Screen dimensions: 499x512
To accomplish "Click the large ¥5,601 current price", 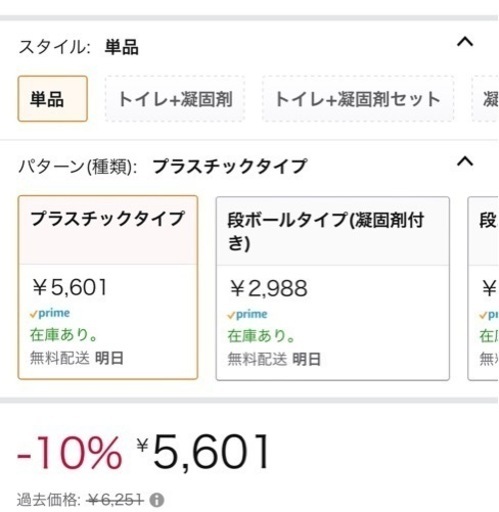I will point(203,452).
